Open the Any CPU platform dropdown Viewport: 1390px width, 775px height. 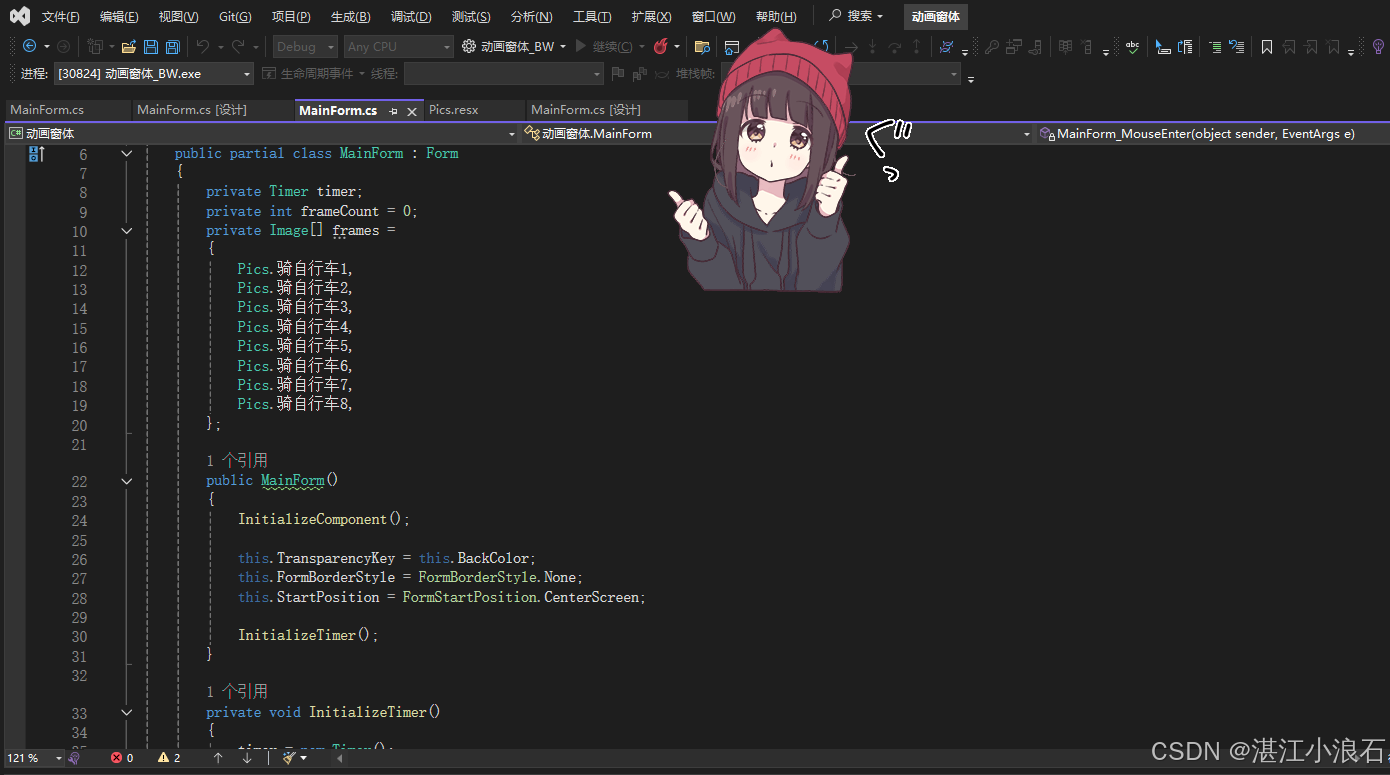point(399,46)
